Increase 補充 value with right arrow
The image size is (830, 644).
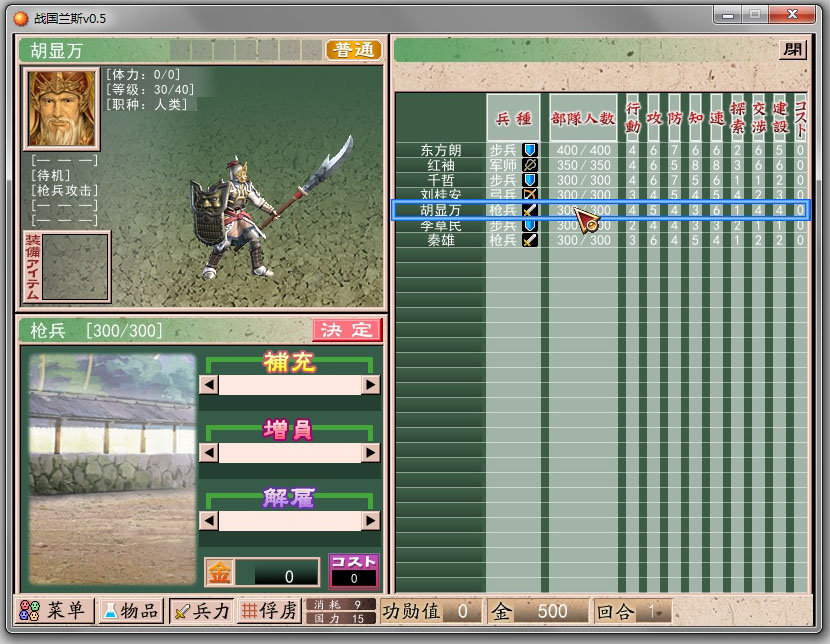click(x=371, y=385)
